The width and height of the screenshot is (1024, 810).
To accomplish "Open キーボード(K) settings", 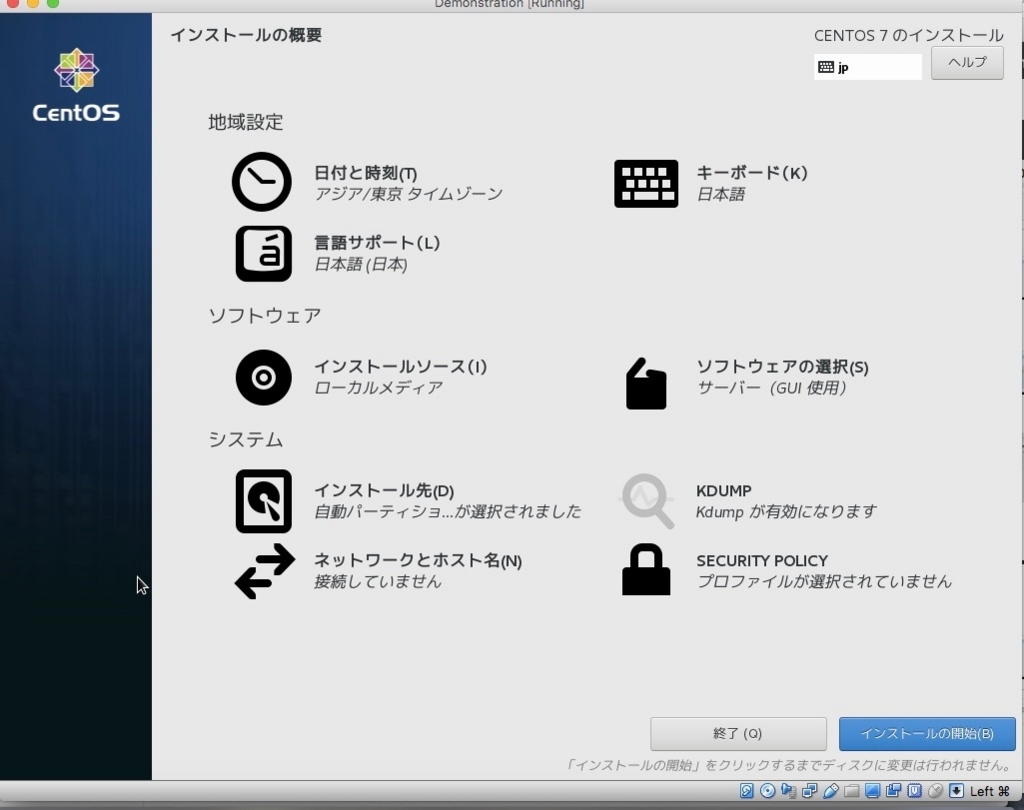I will click(x=752, y=173).
